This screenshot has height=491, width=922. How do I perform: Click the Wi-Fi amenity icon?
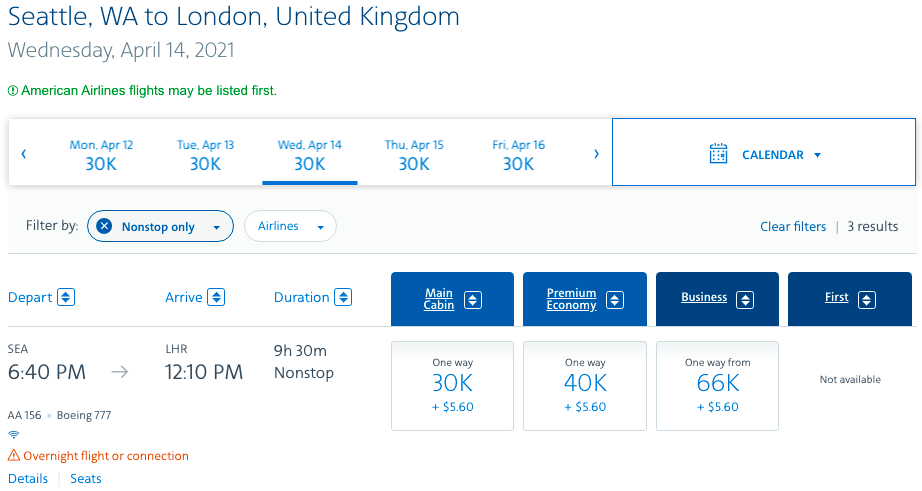point(14,435)
